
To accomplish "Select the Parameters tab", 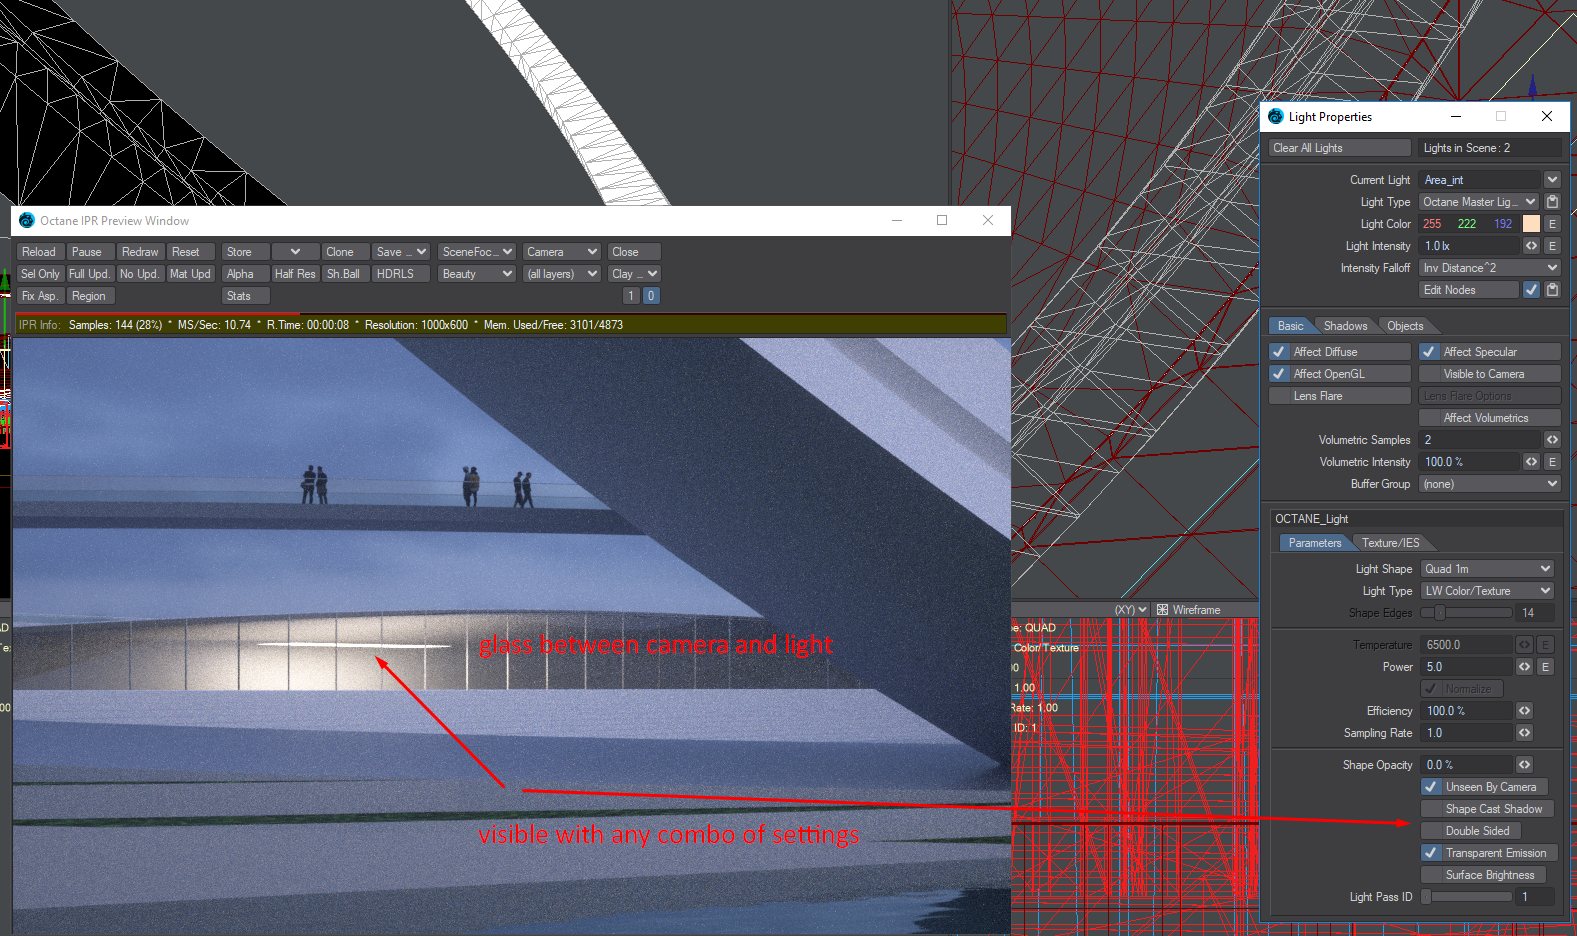I will point(1314,543).
